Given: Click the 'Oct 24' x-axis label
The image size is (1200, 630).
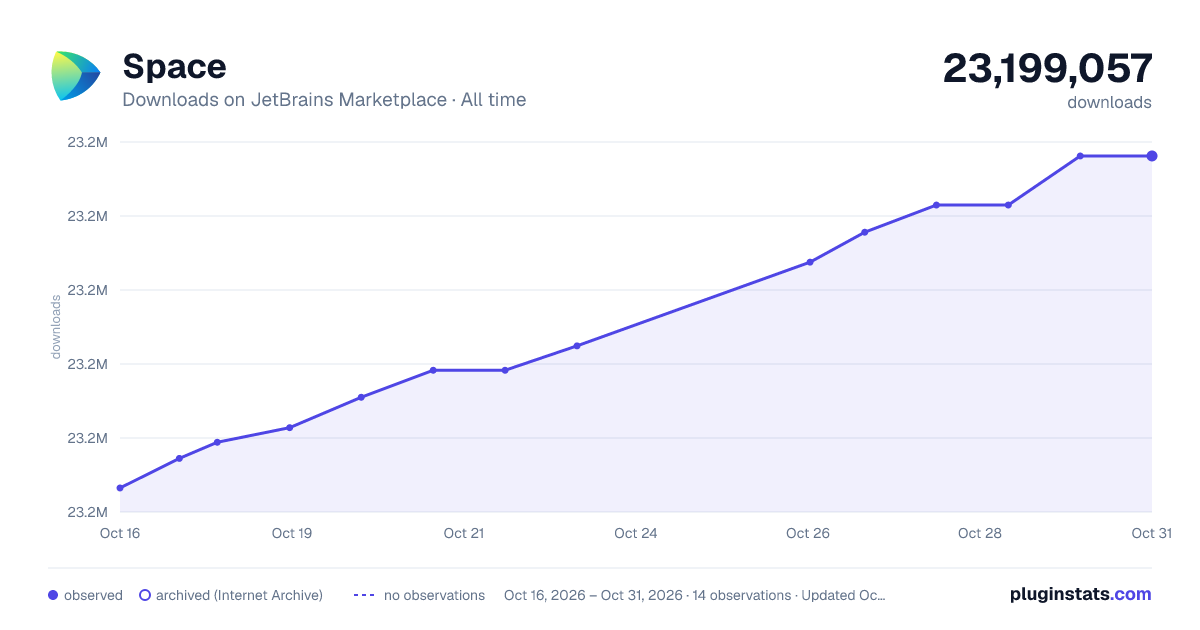Looking at the screenshot, I should pos(636,533).
